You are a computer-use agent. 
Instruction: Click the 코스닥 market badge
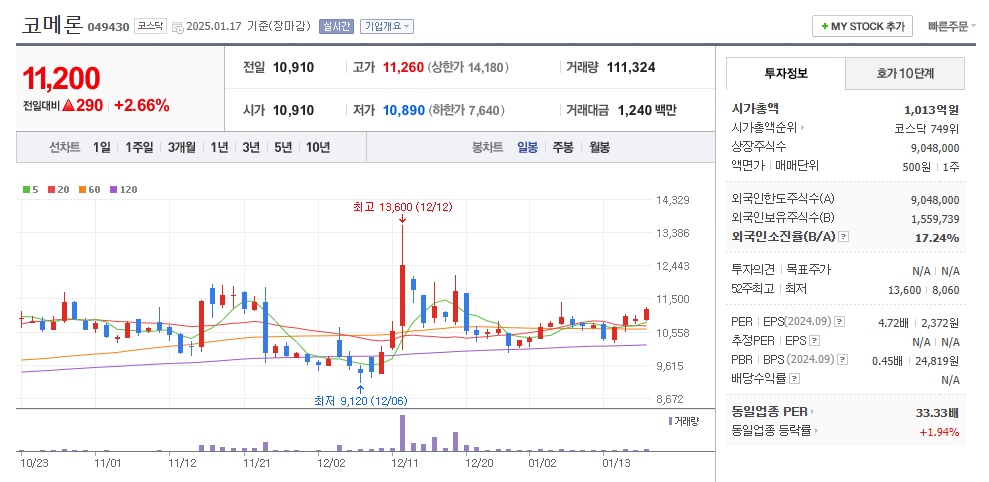coord(150,26)
